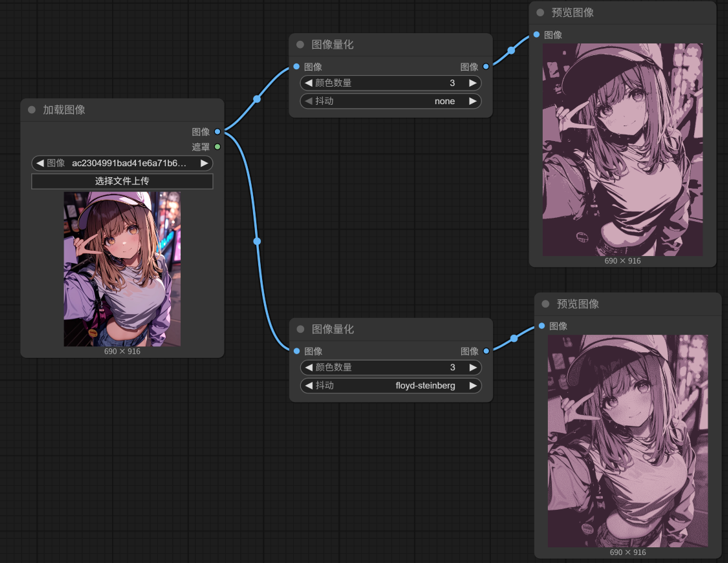Switch 抖动 none to previous option
728x563 pixels.
[x=309, y=101]
